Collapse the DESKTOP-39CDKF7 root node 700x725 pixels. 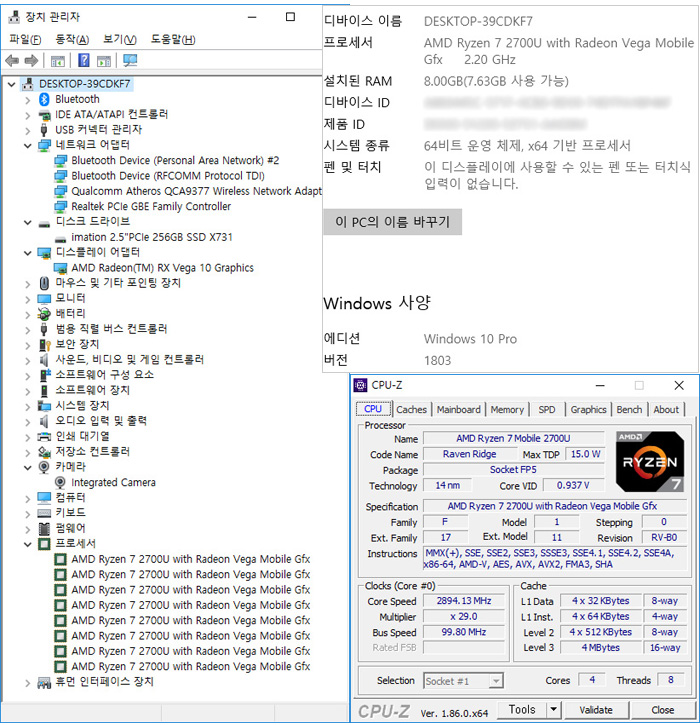pos(12,84)
